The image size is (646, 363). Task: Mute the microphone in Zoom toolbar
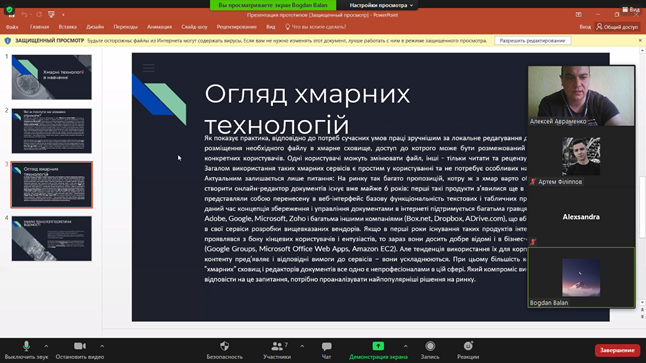pos(26,346)
